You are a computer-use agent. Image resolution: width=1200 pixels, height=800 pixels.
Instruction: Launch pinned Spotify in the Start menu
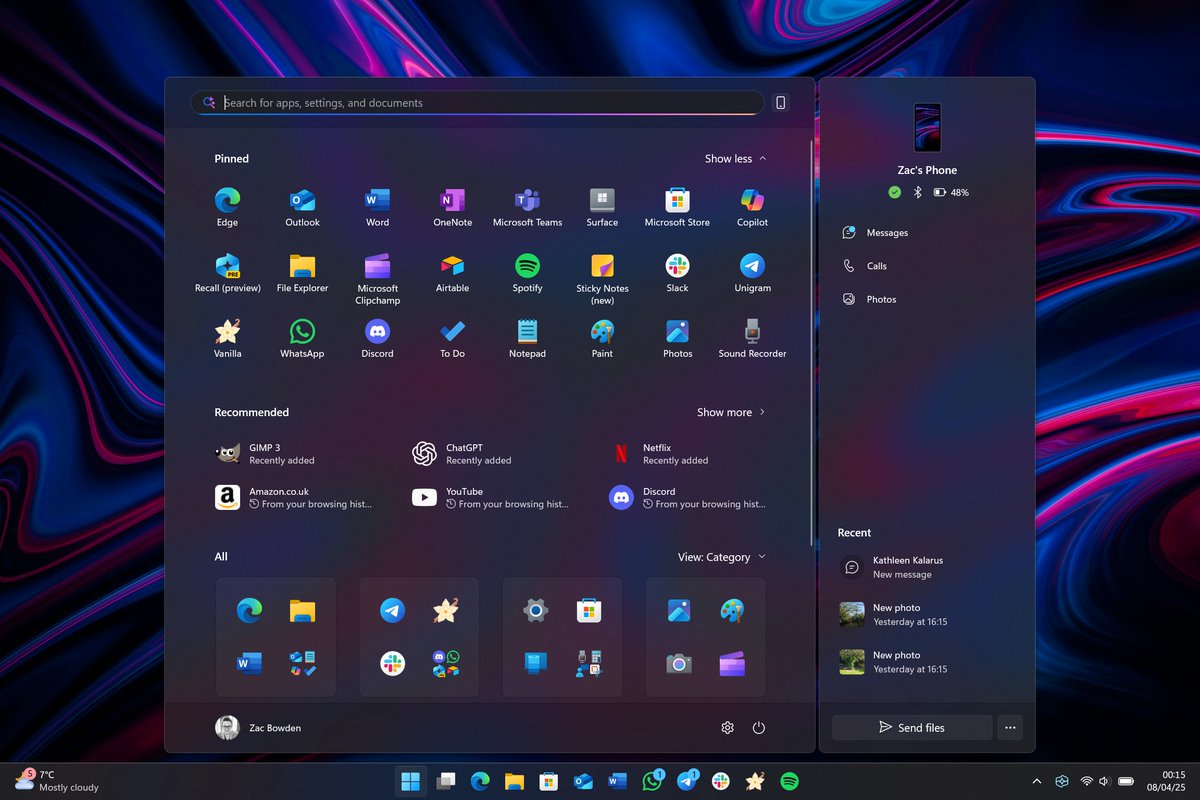527,273
